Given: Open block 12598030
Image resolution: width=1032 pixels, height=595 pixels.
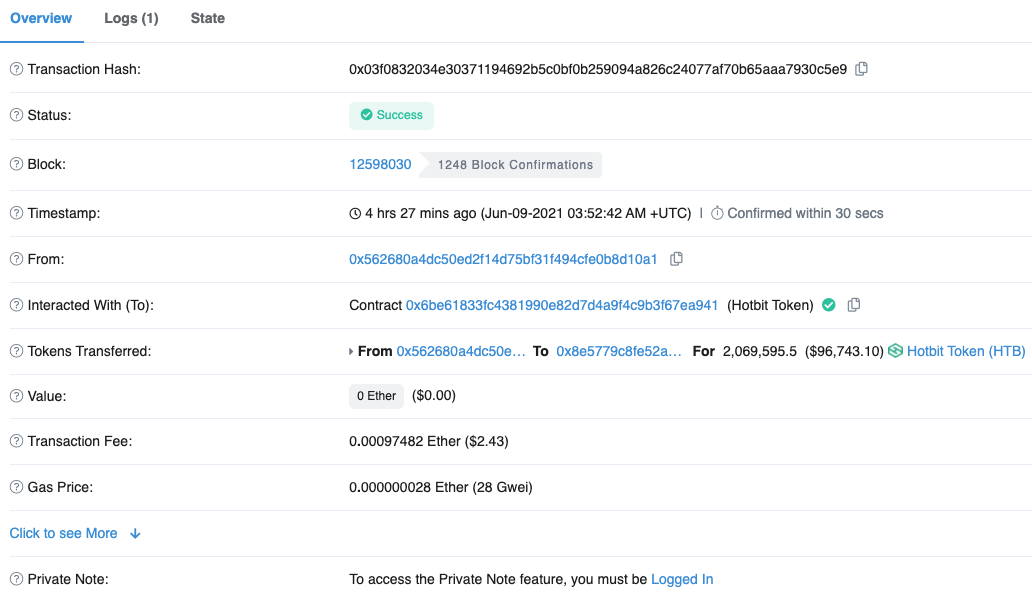Looking at the screenshot, I should point(380,164).
